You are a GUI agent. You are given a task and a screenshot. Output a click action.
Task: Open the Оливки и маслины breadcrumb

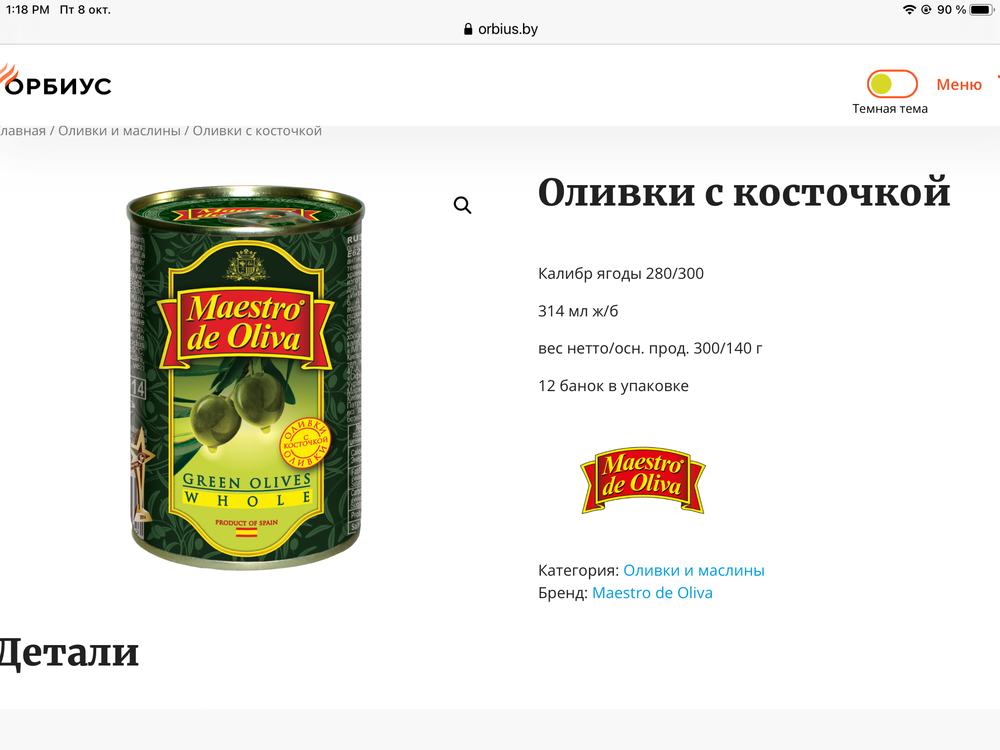[x=119, y=131]
